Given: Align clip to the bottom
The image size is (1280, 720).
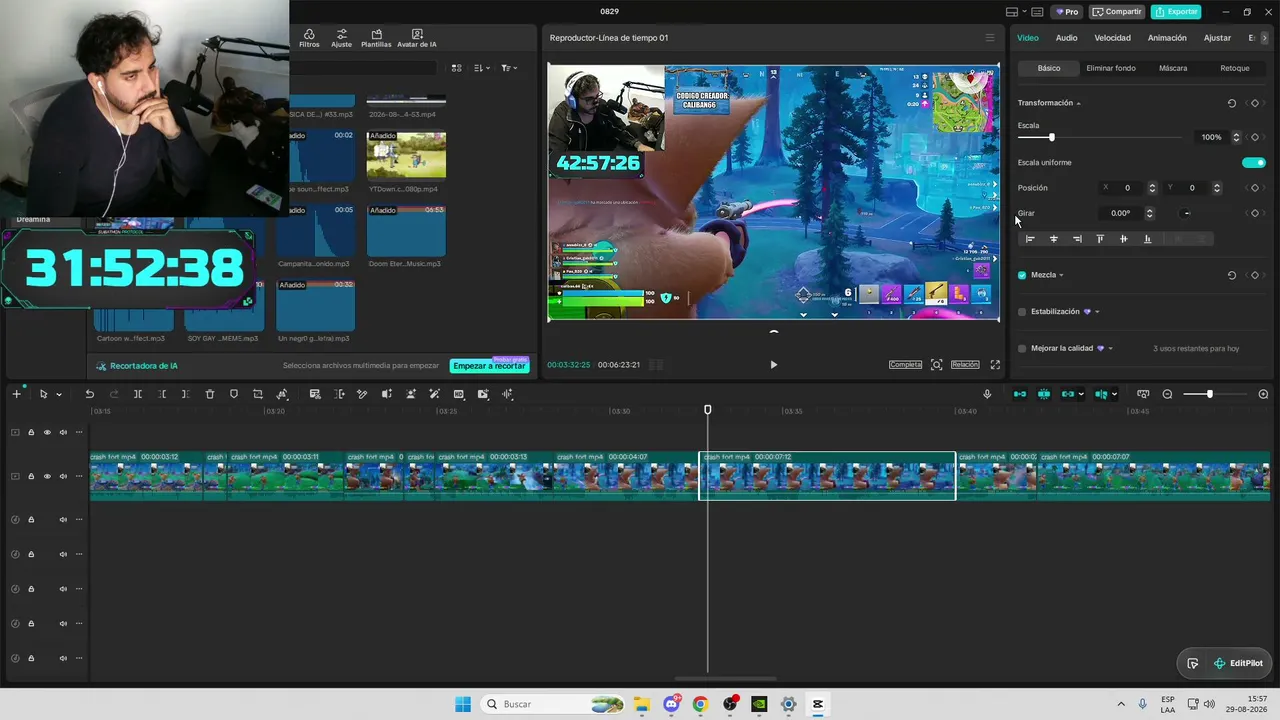Looking at the screenshot, I should coord(1147,239).
